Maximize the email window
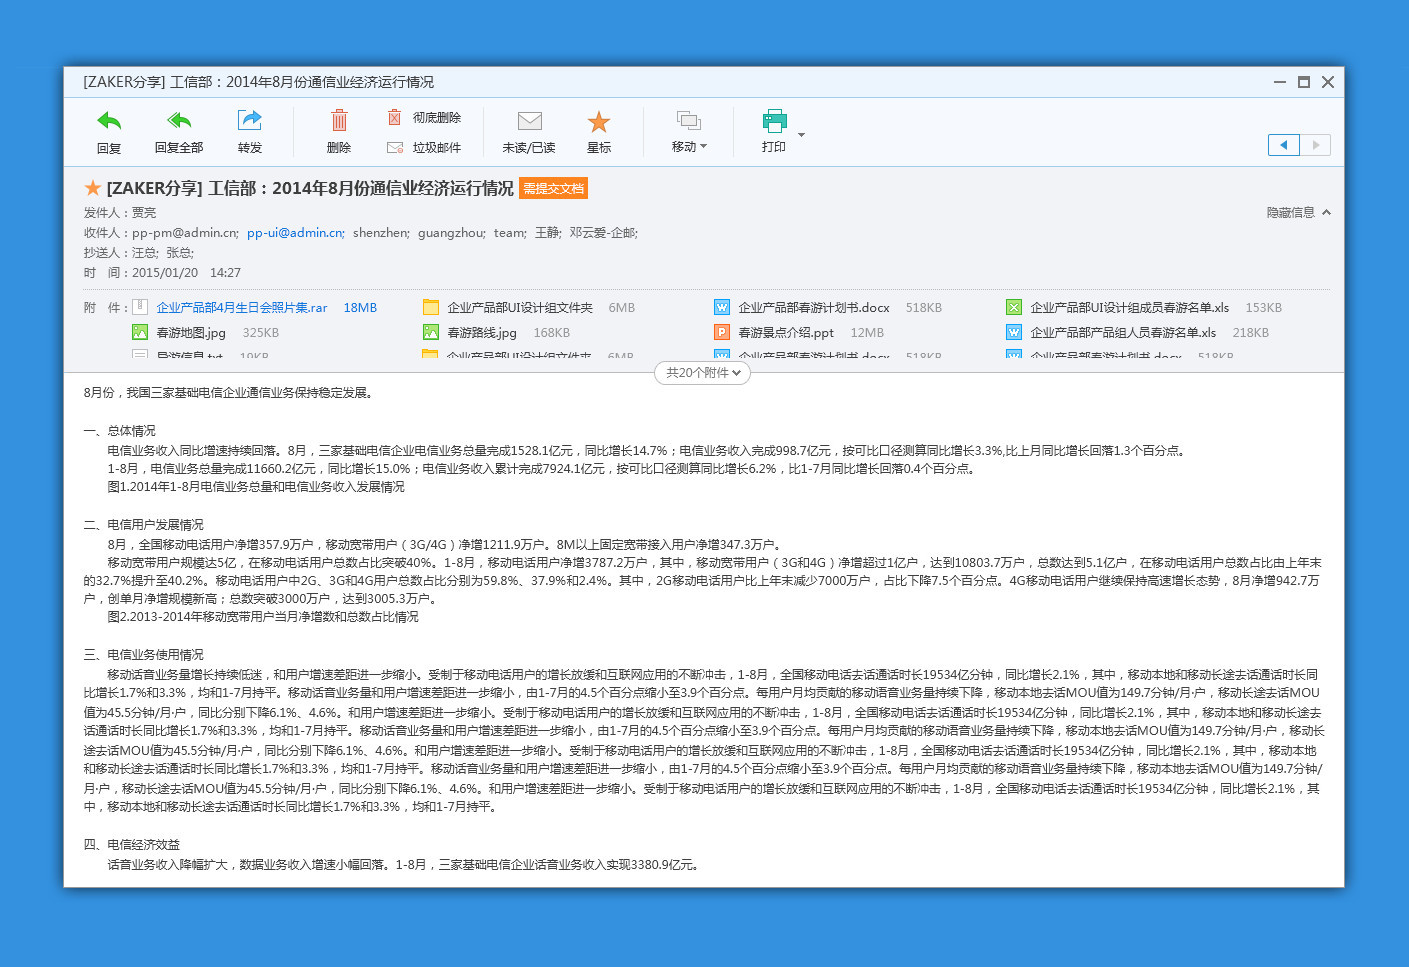Image resolution: width=1409 pixels, height=967 pixels. [x=1304, y=82]
